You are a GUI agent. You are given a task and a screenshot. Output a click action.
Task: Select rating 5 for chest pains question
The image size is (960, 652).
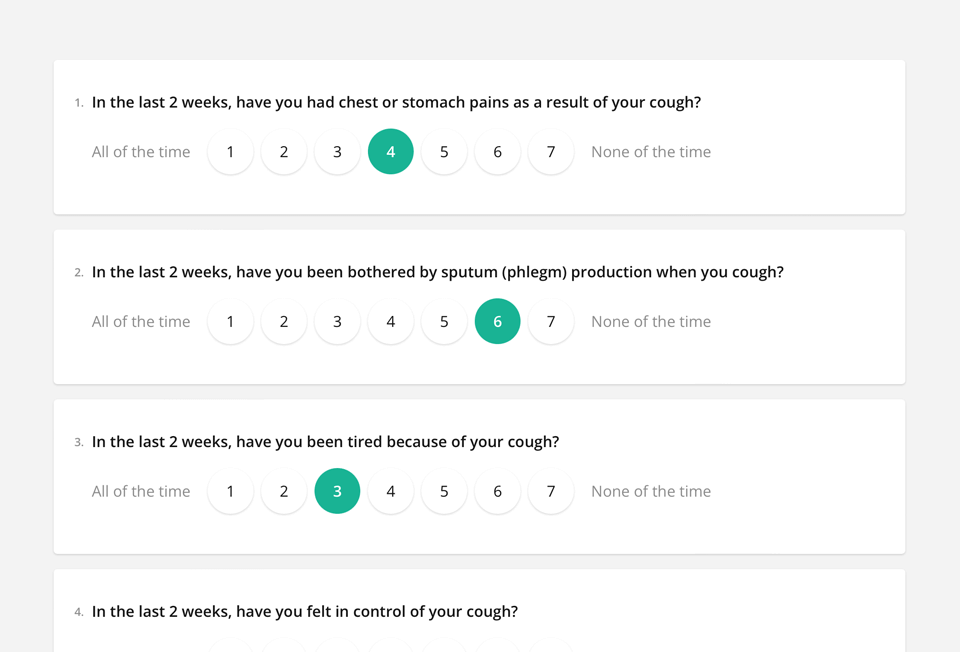[x=444, y=152]
